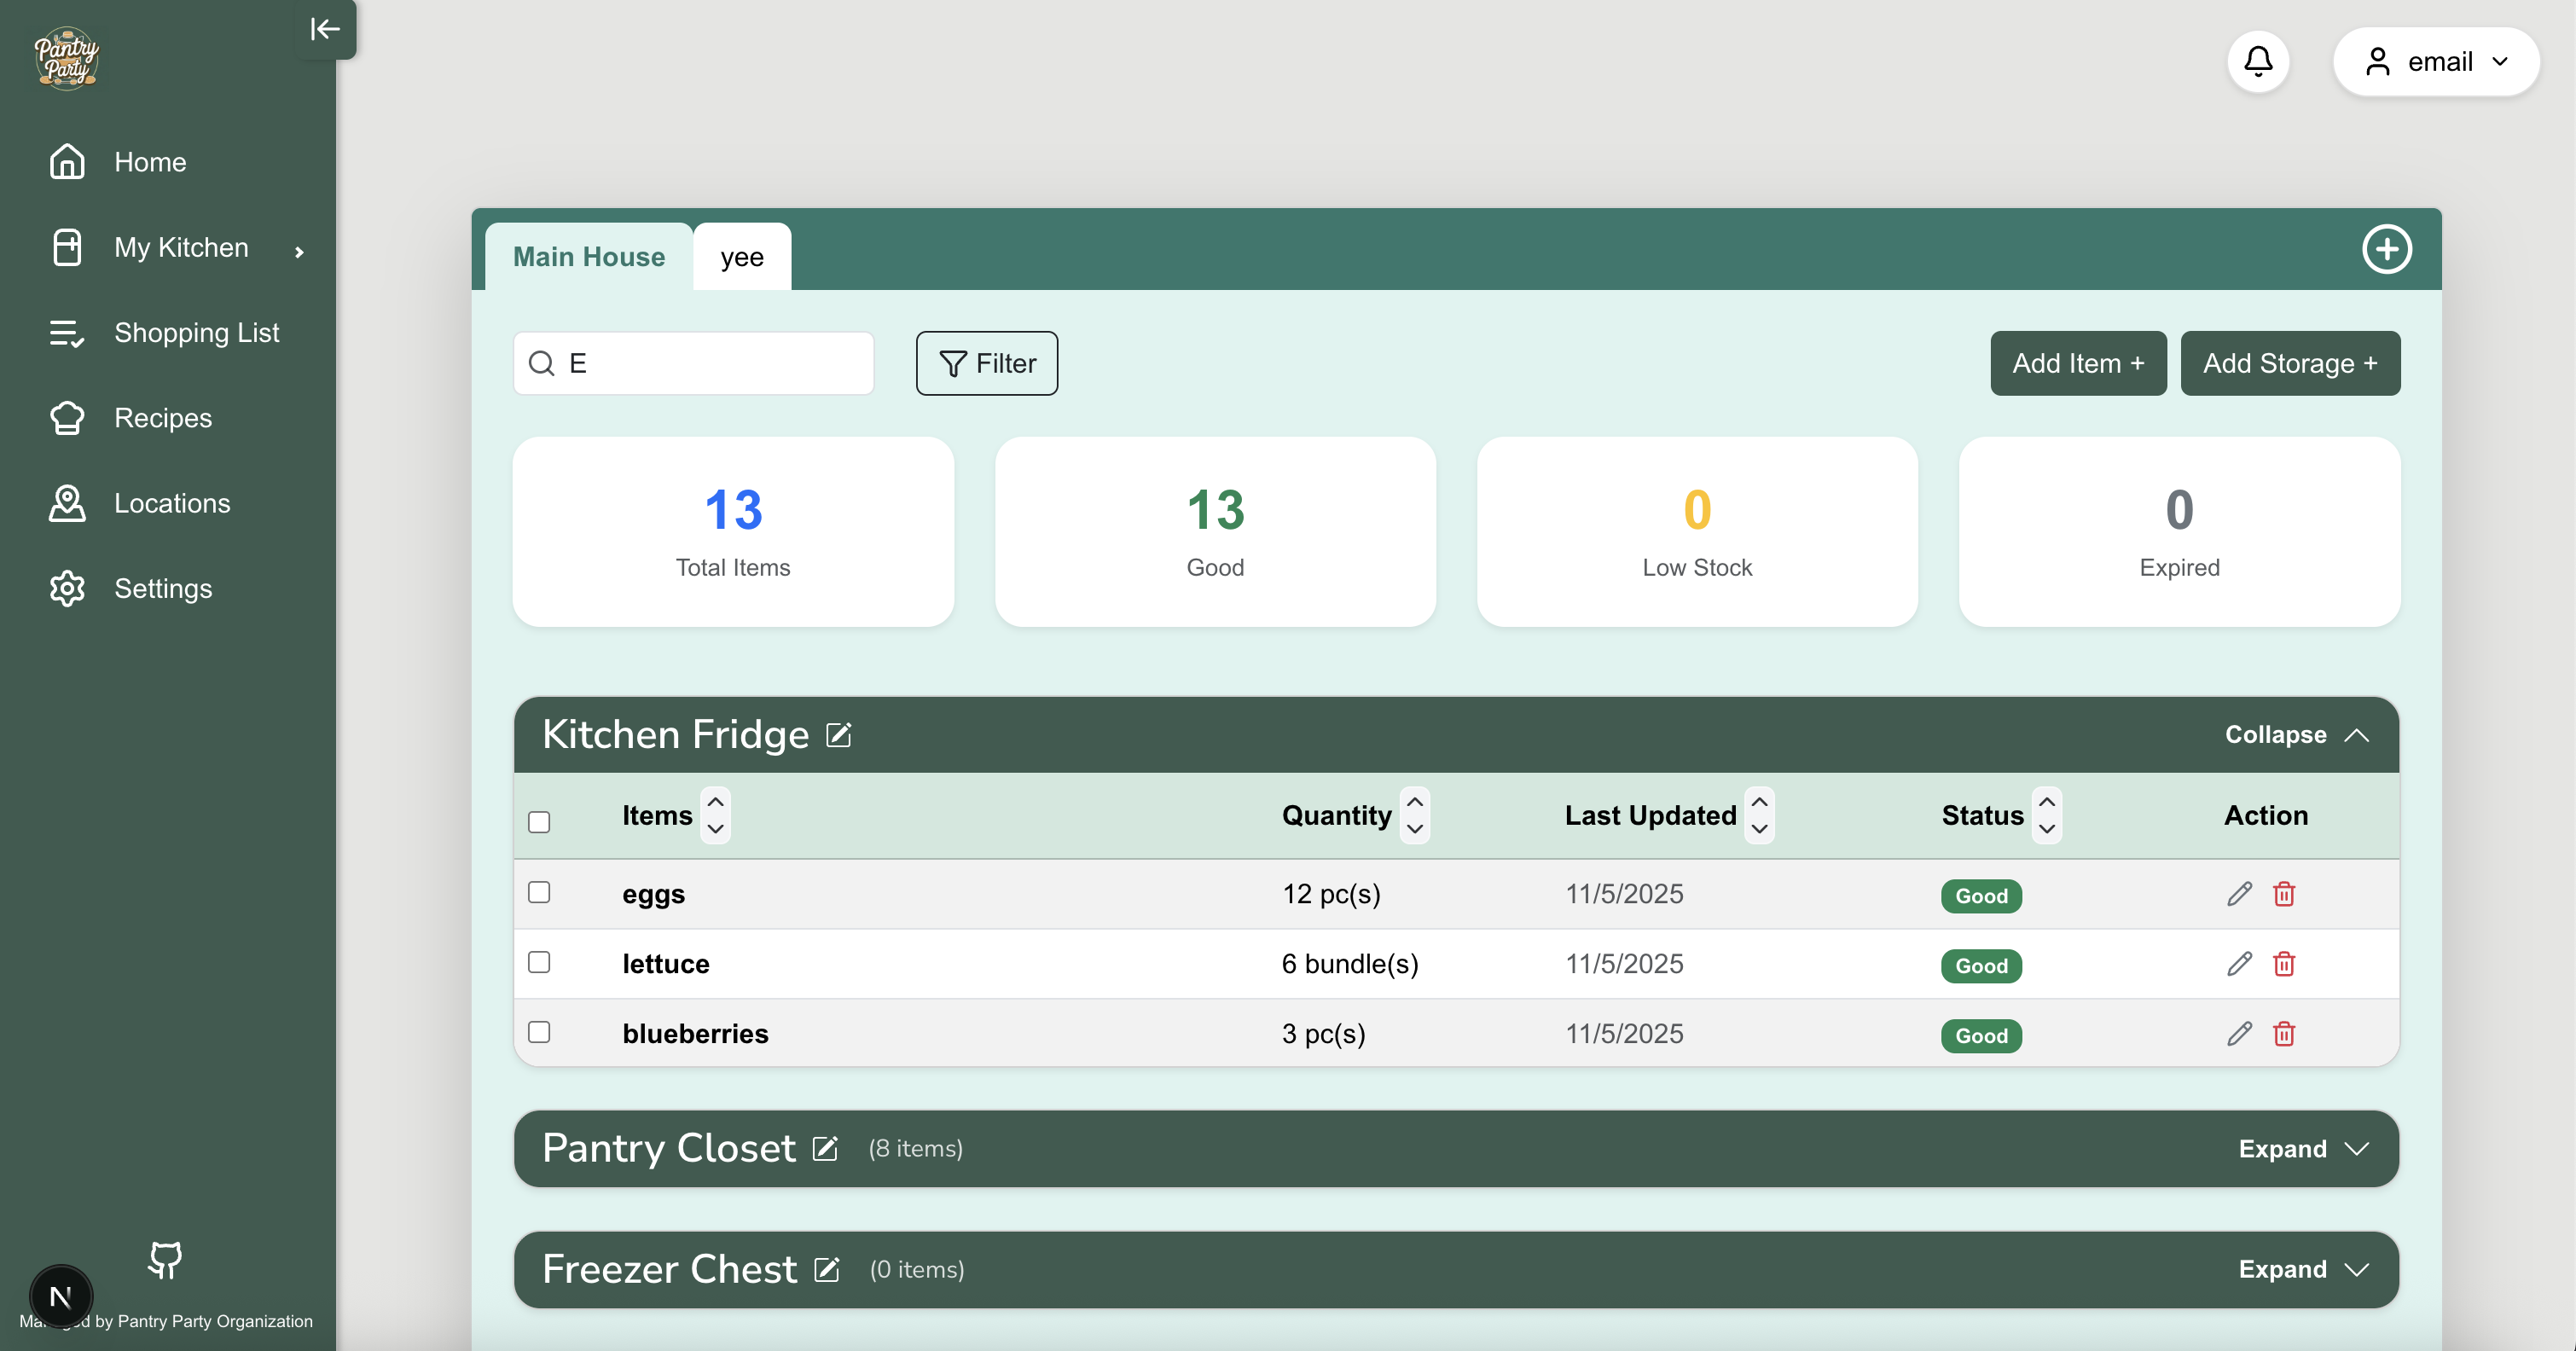This screenshot has width=2576, height=1351.
Task: Go to Home in the sidebar
Action: pos(118,162)
